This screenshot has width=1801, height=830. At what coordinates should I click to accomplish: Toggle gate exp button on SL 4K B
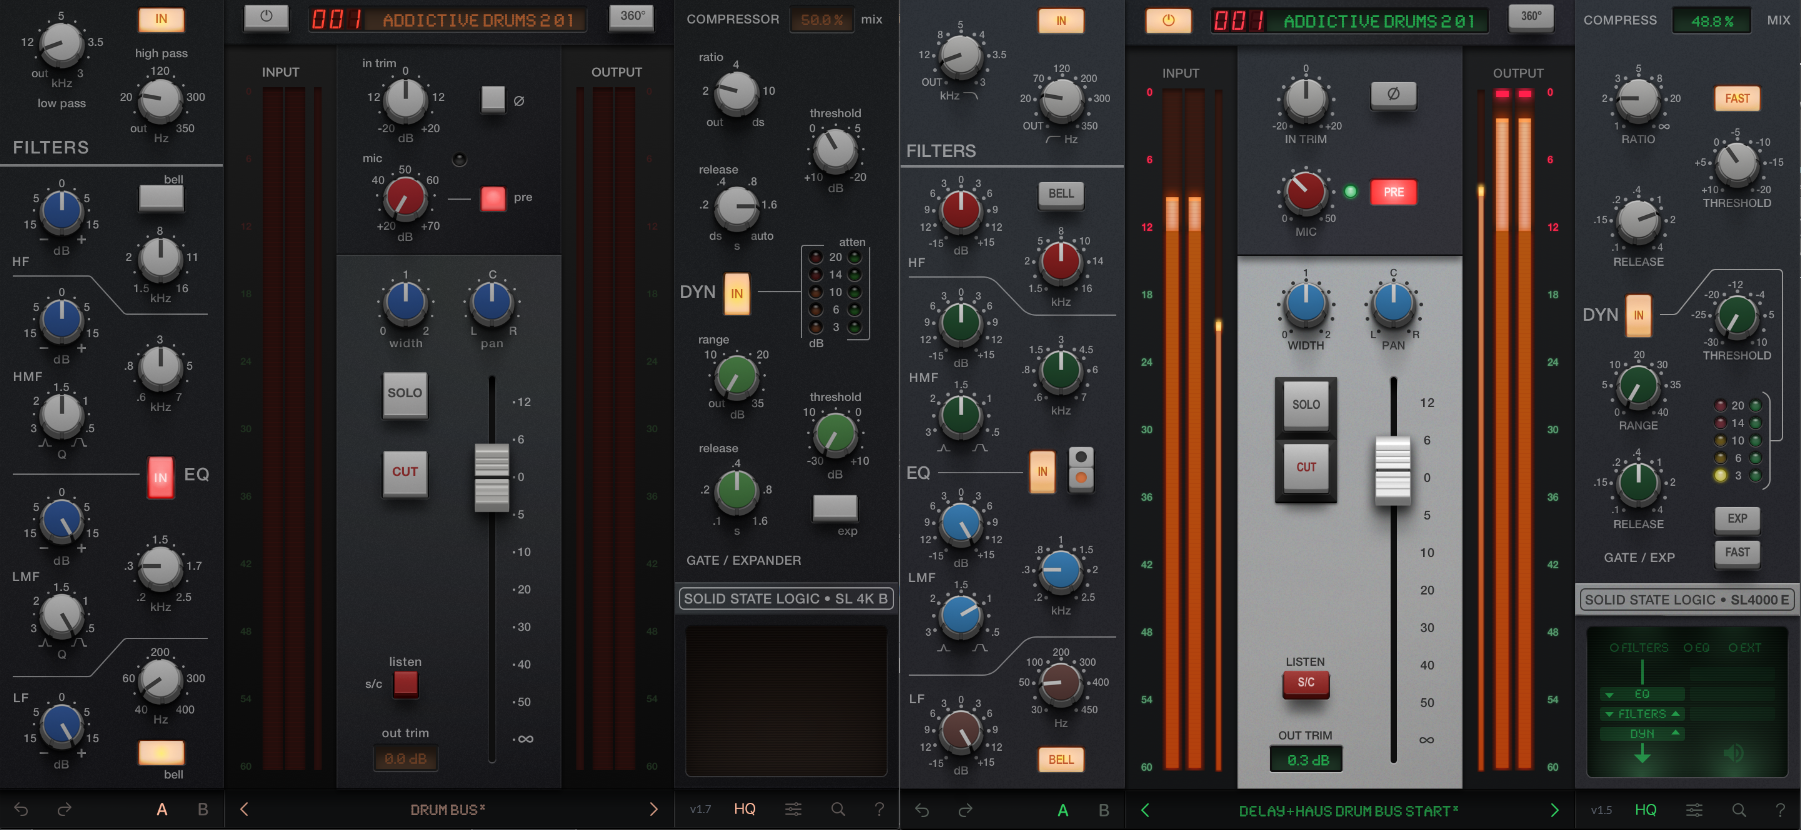coord(835,507)
